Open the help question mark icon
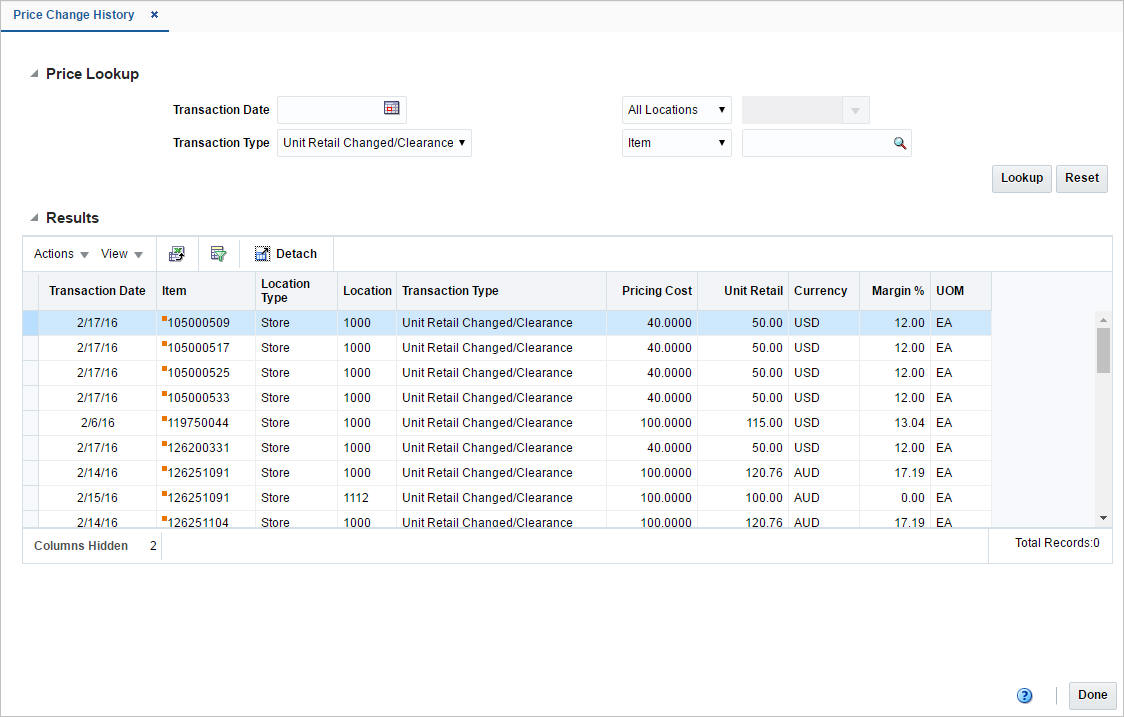Image resolution: width=1124 pixels, height=717 pixels. (1024, 695)
